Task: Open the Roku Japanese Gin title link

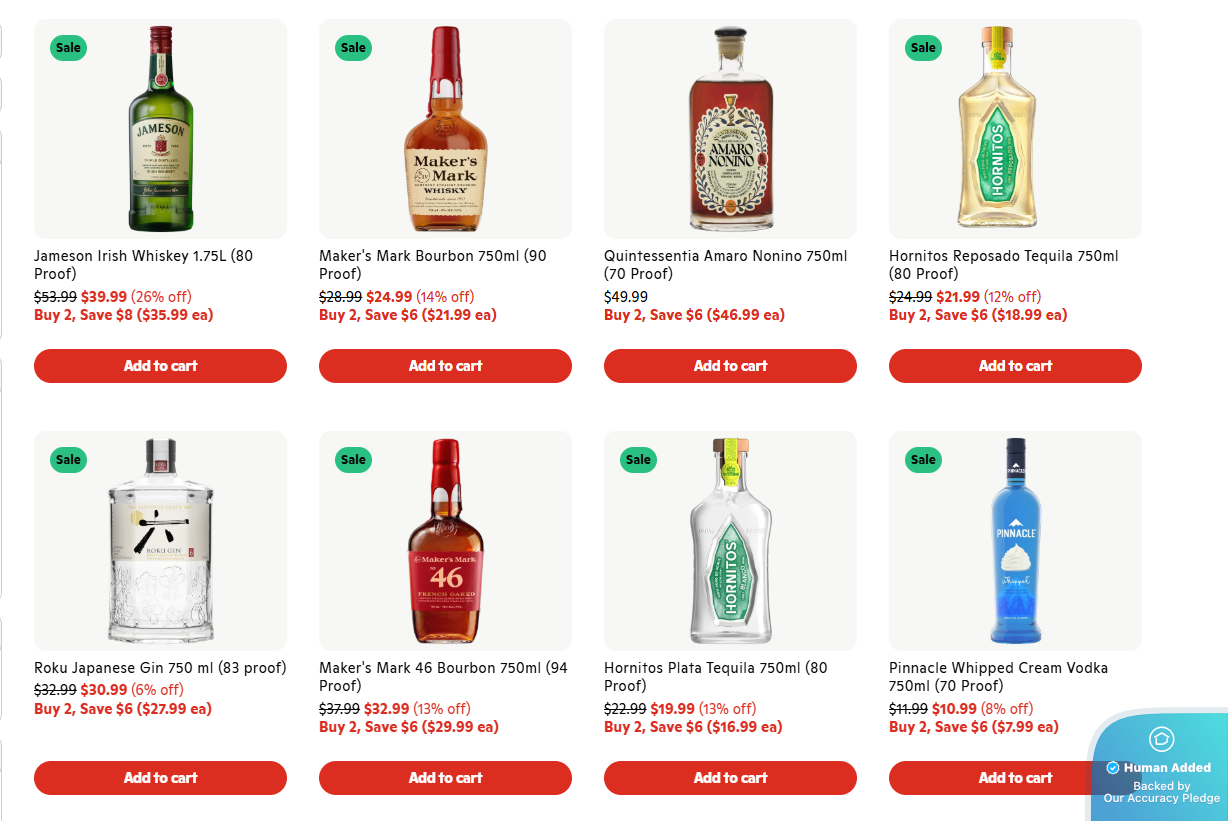Action: [160, 668]
